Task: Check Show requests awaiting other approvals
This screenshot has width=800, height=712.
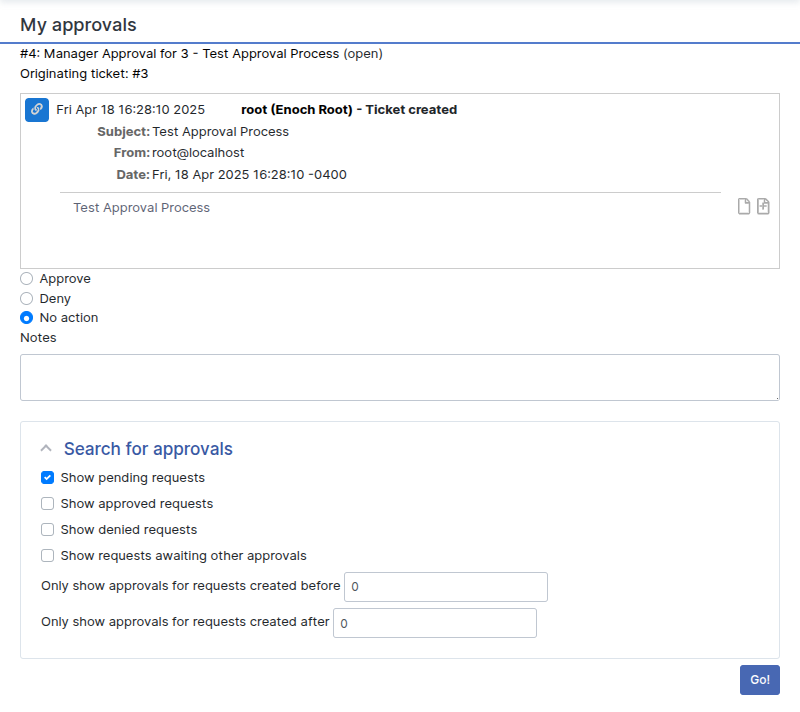Action: pyautogui.click(x=47, y=555)
